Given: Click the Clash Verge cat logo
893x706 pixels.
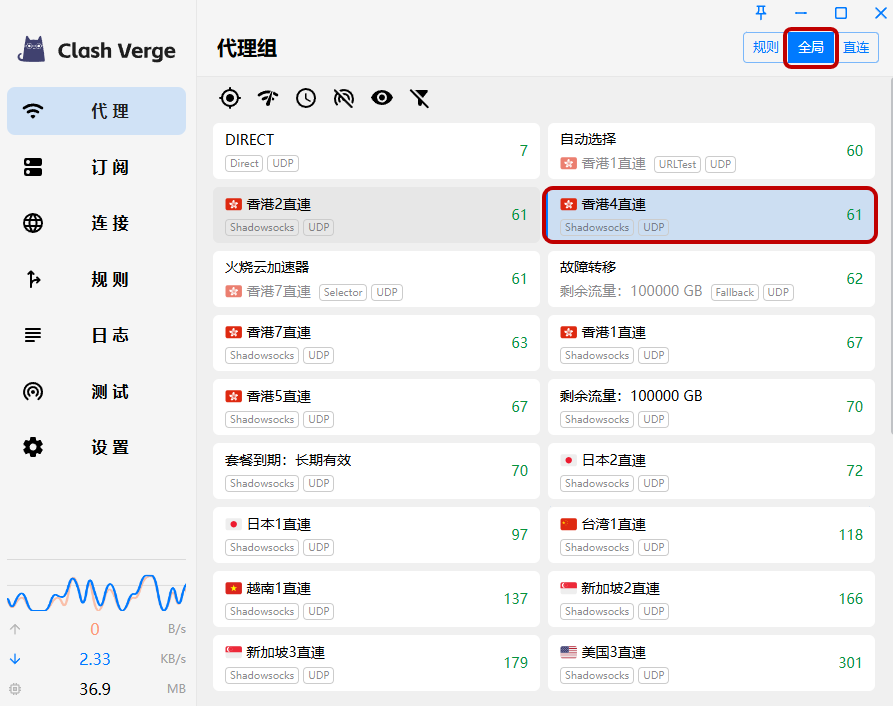Looking at the screenshot, I should (33, 49).
